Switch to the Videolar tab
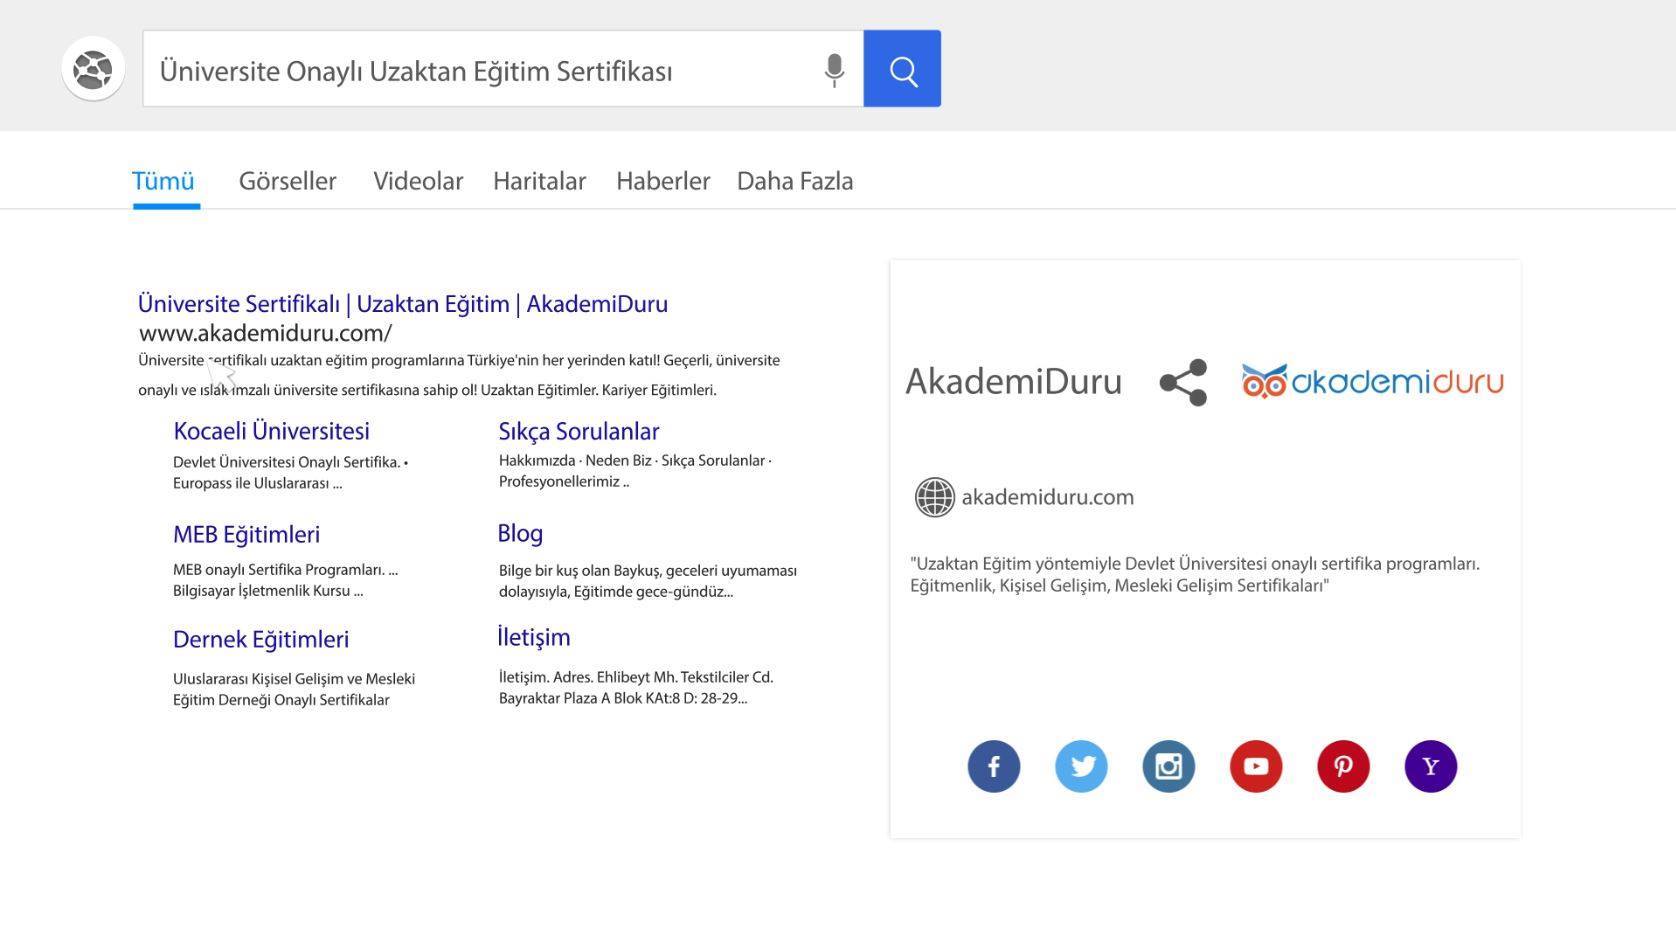 (418, 181)
